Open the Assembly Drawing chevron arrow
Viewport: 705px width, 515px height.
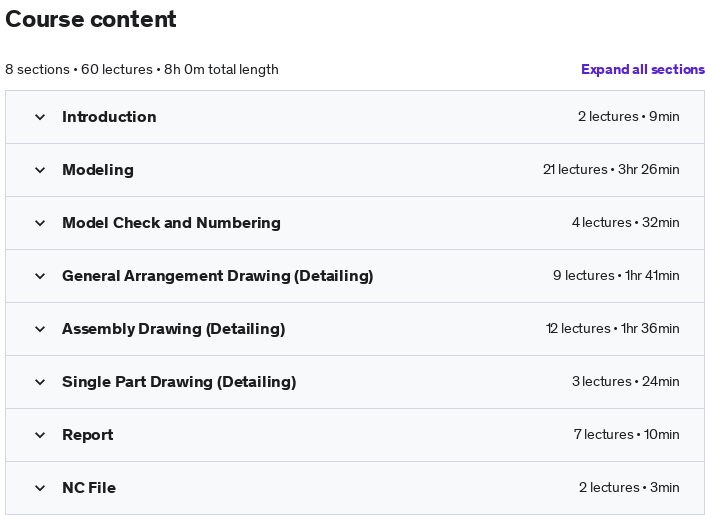pos(40,329)
